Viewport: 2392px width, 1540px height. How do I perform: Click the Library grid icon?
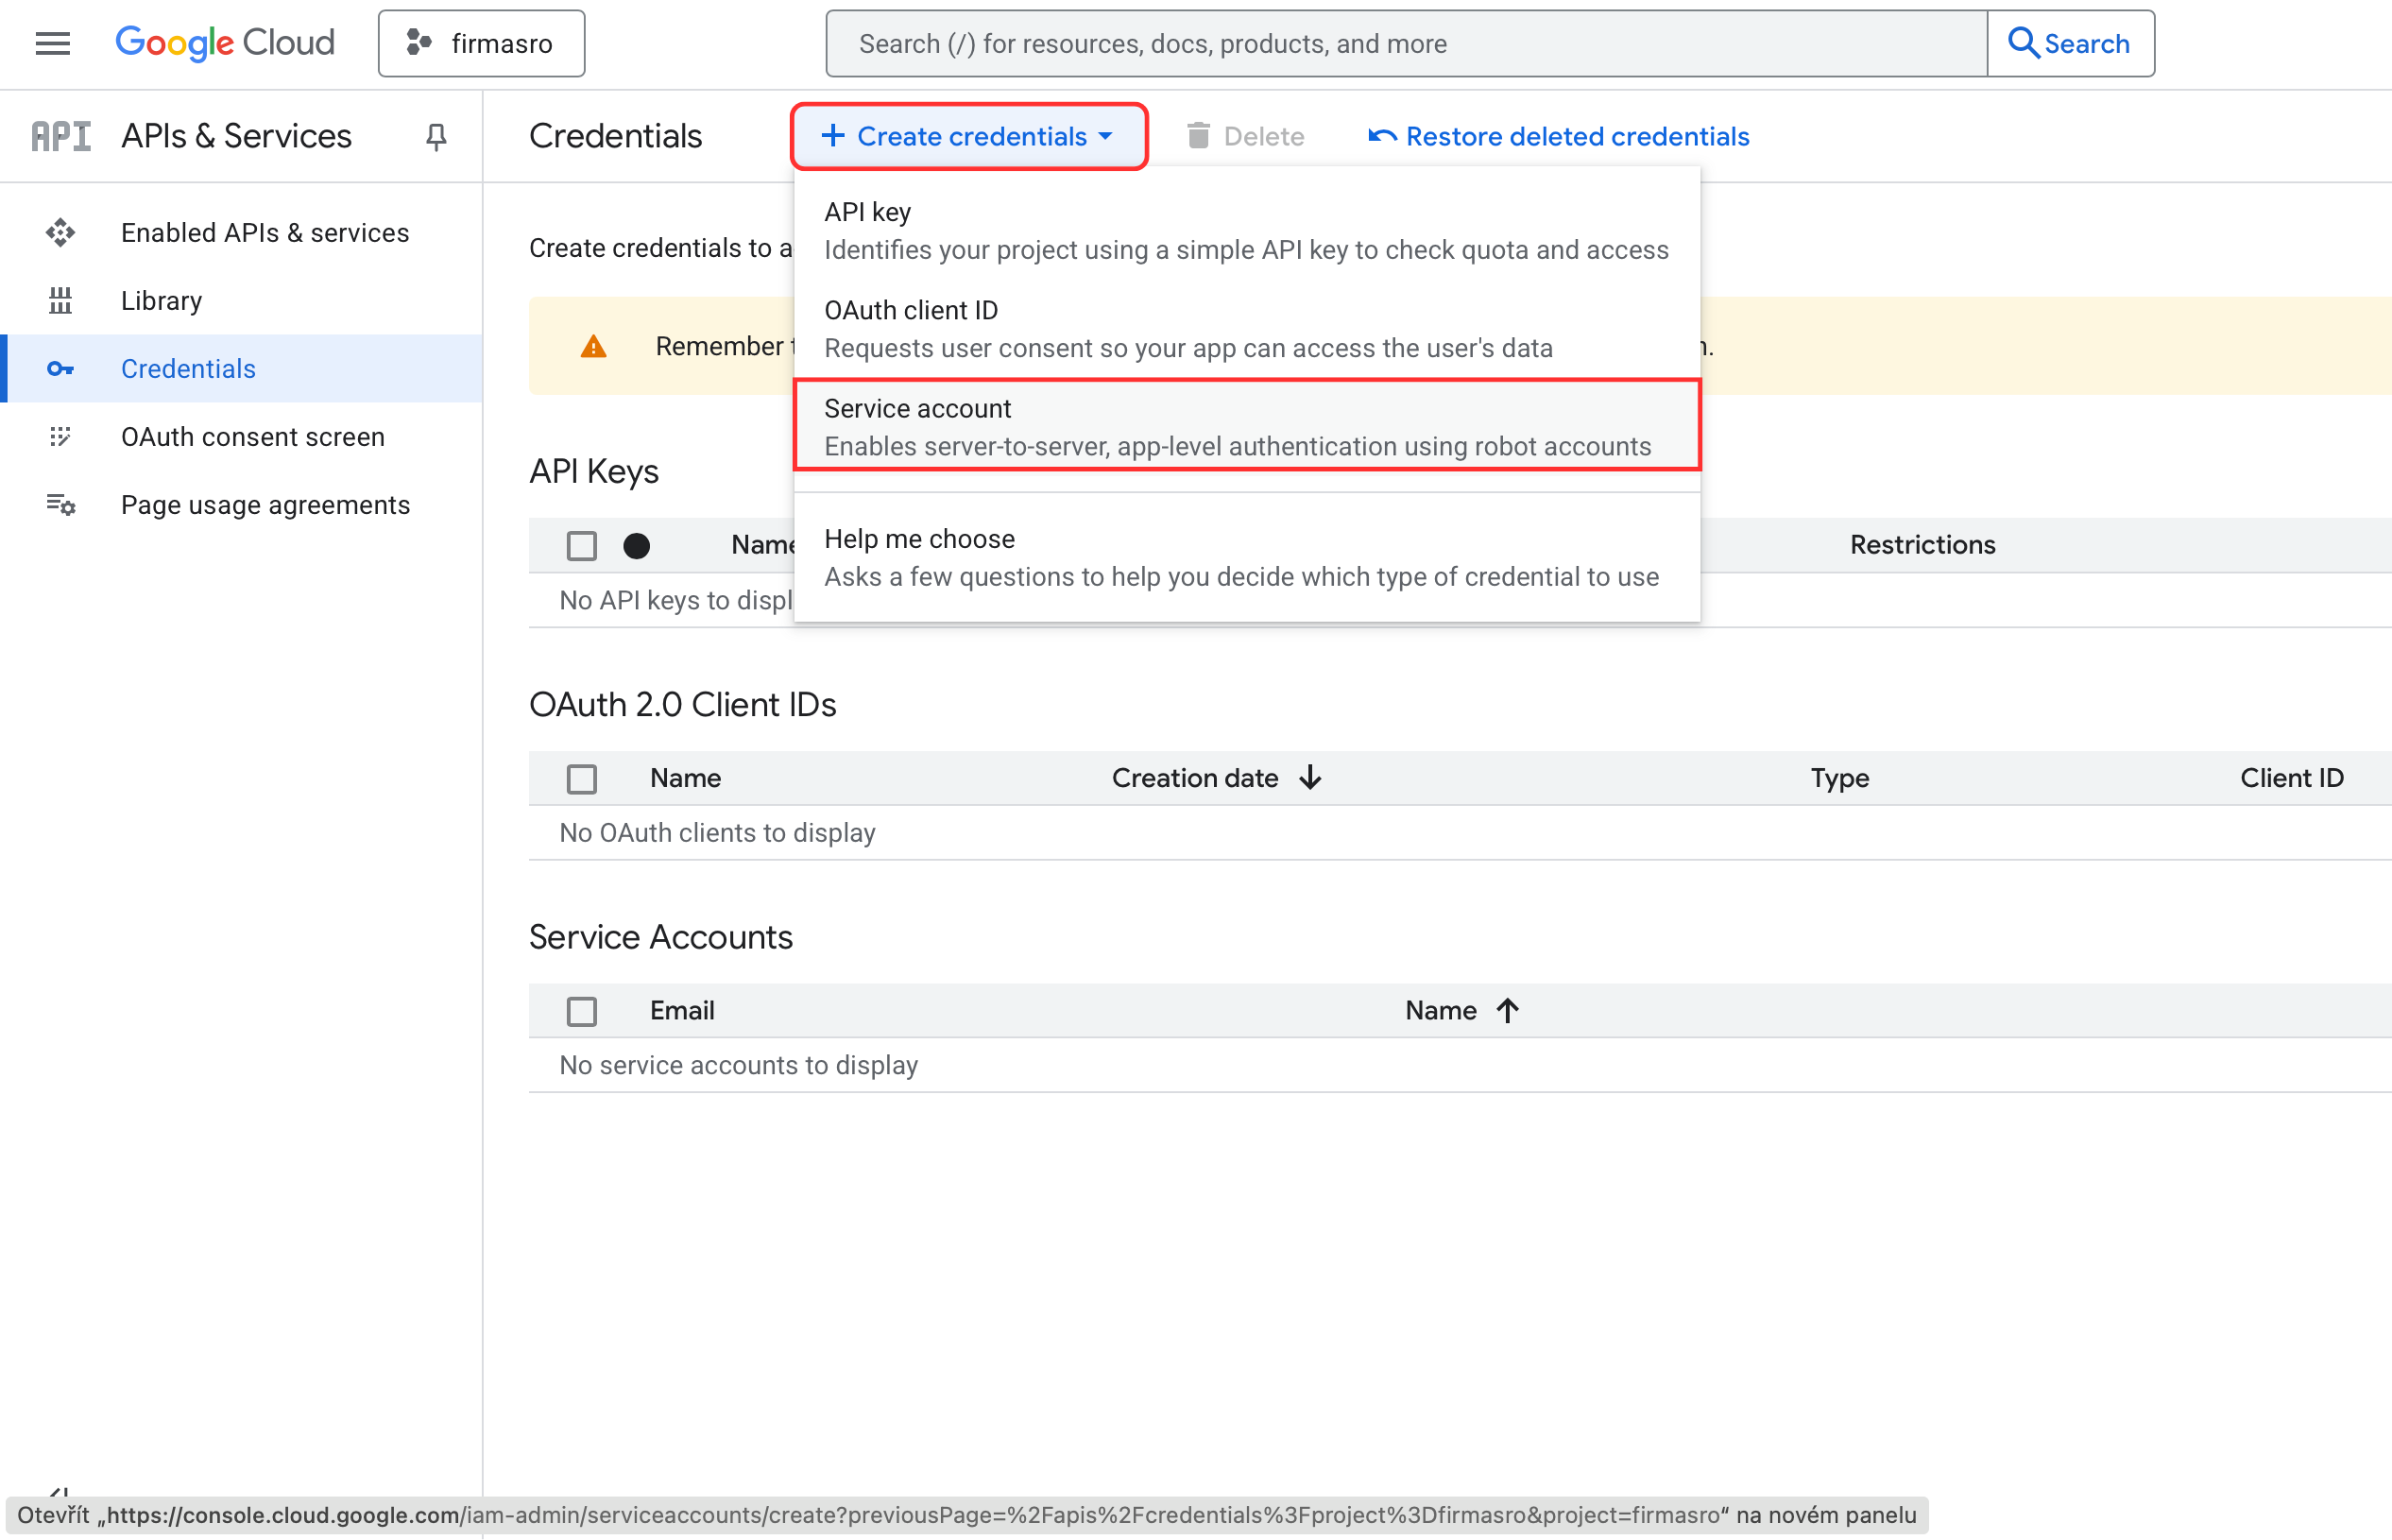[60, 300]
